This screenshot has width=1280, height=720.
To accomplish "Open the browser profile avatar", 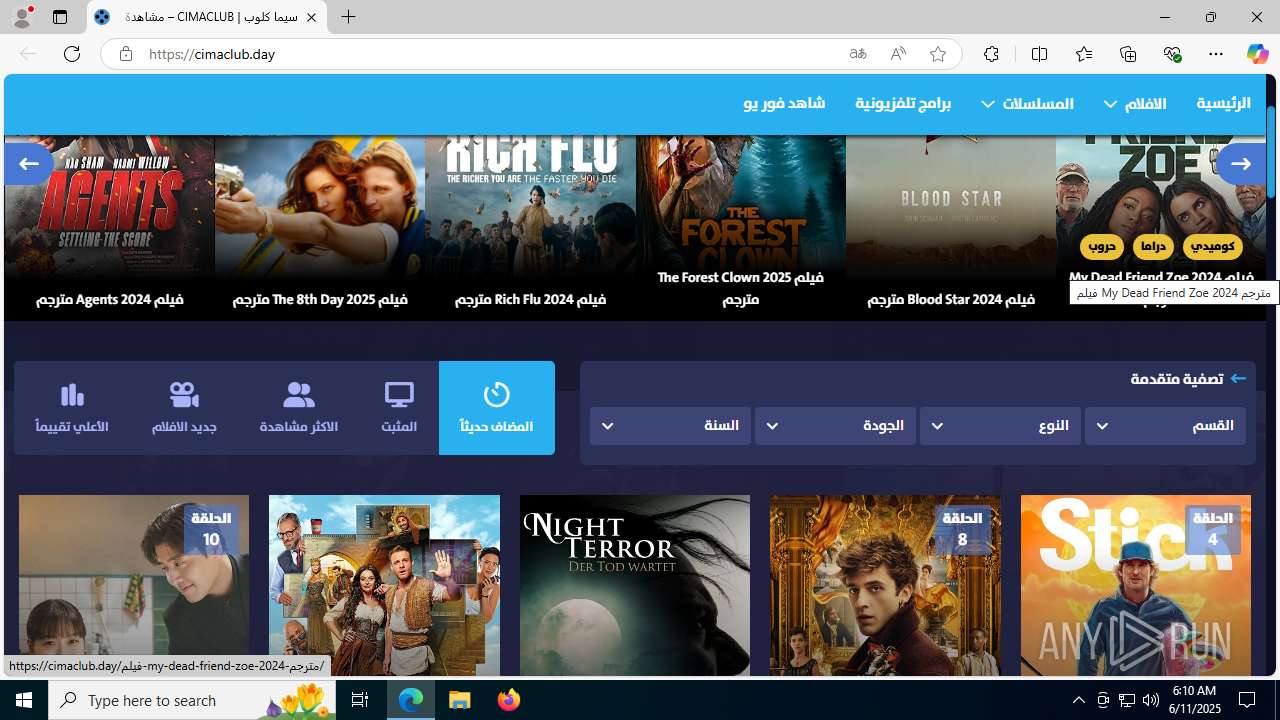I will click(22, 17).
